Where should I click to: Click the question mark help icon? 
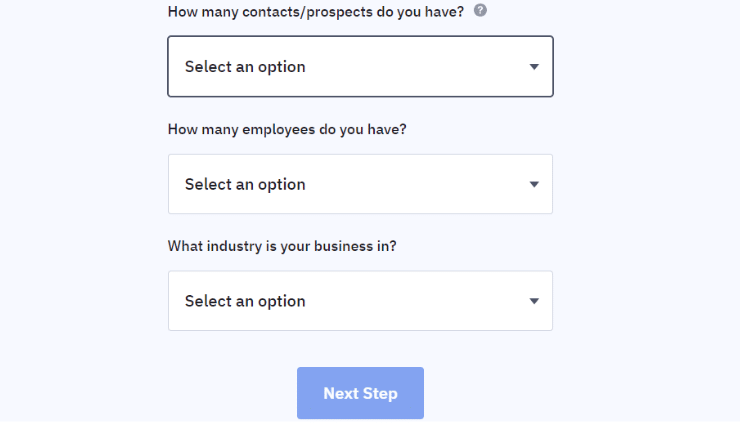(480, 10)
